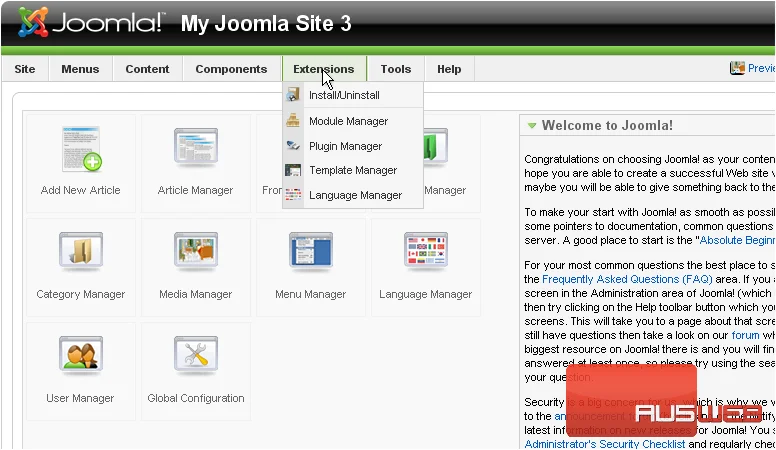
Task: Click the User Manager label
Action: tap(80, 398)
